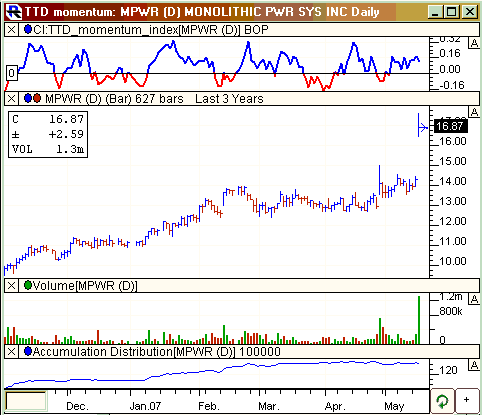Click the 800k volume axis label
The width and height of the screenshot is (482, 415).
click(451, 311)
